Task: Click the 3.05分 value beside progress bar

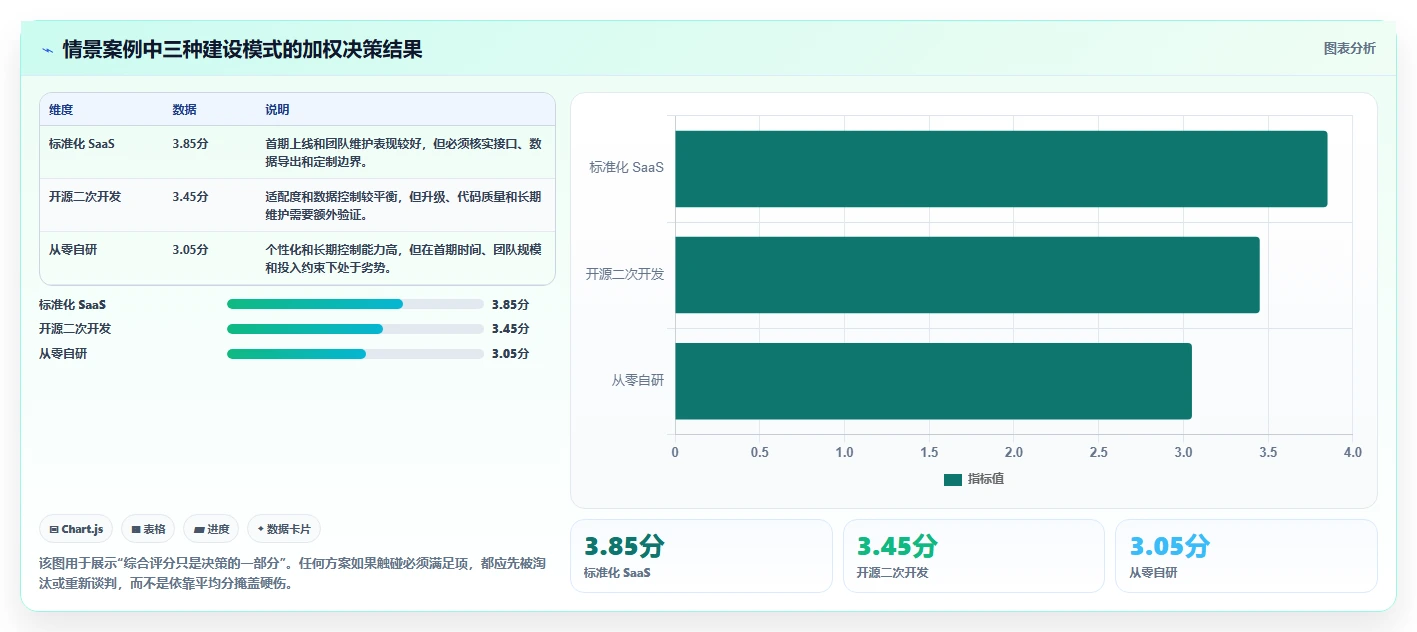Action: tap(510, 354)
